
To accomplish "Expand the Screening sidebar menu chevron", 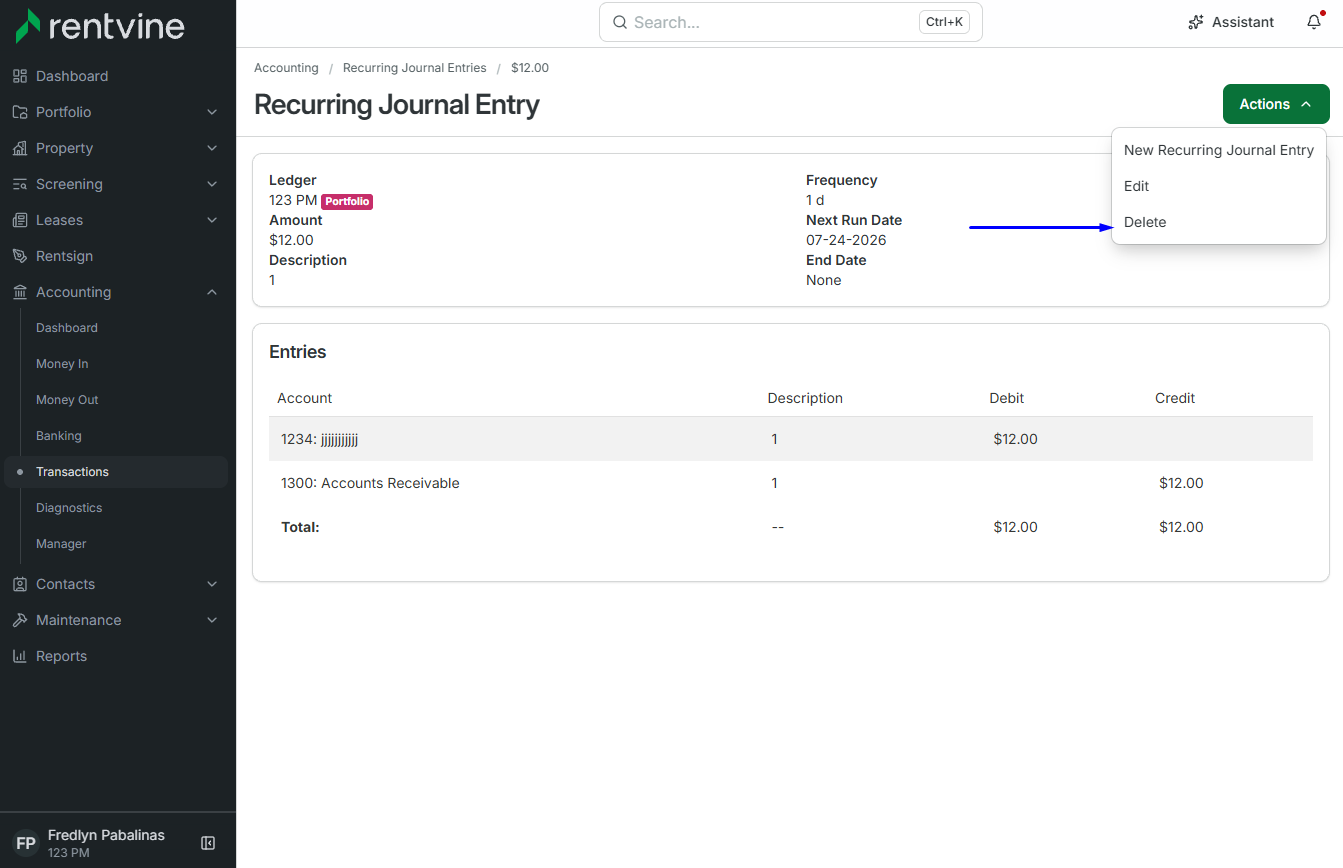I will pos(212,184).
